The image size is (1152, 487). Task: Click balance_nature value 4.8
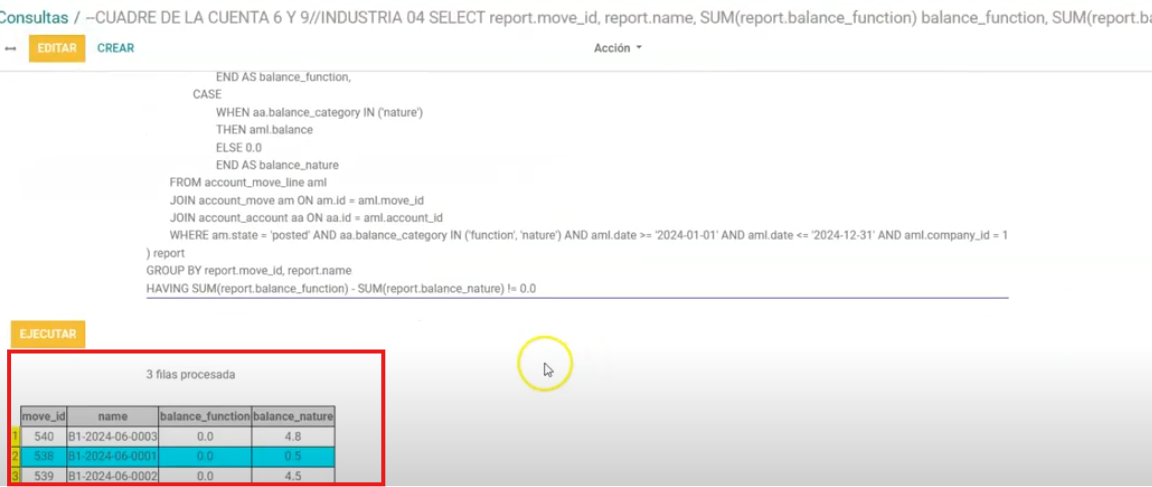pos(292,436)
